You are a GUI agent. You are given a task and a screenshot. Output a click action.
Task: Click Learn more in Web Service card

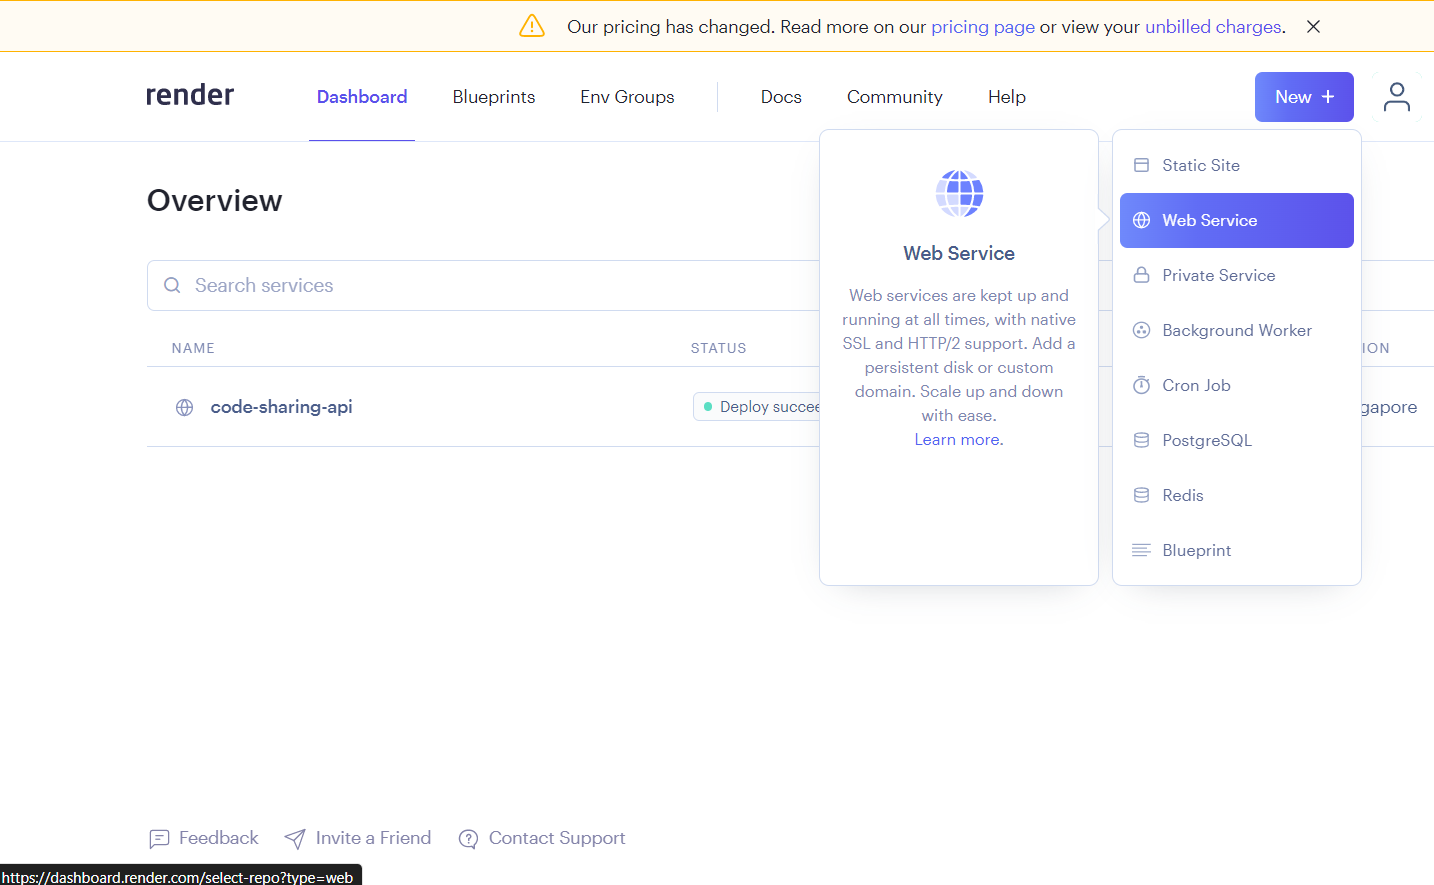tap(959, 440)
